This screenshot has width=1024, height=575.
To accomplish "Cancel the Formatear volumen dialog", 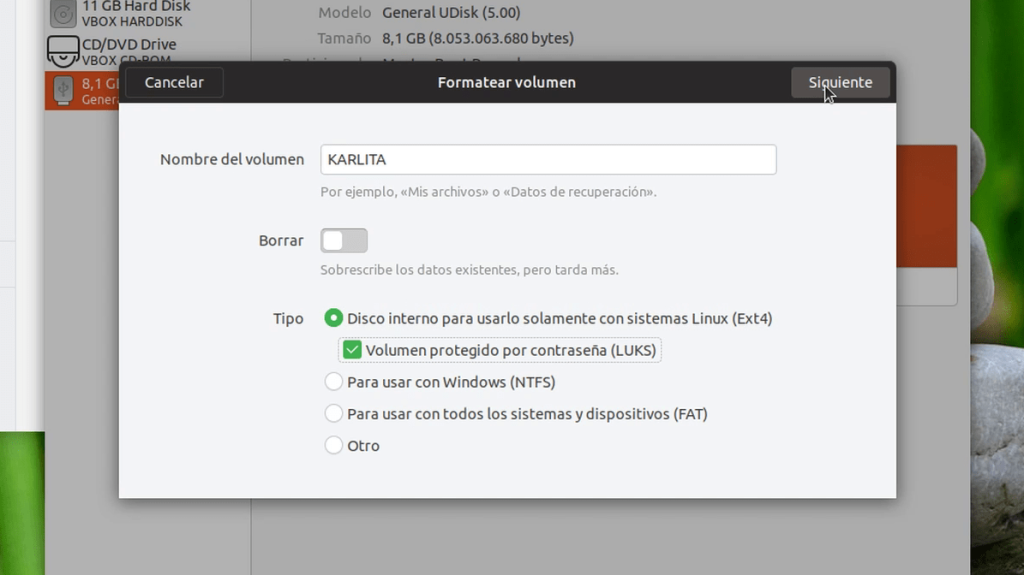I will (174, 82).
